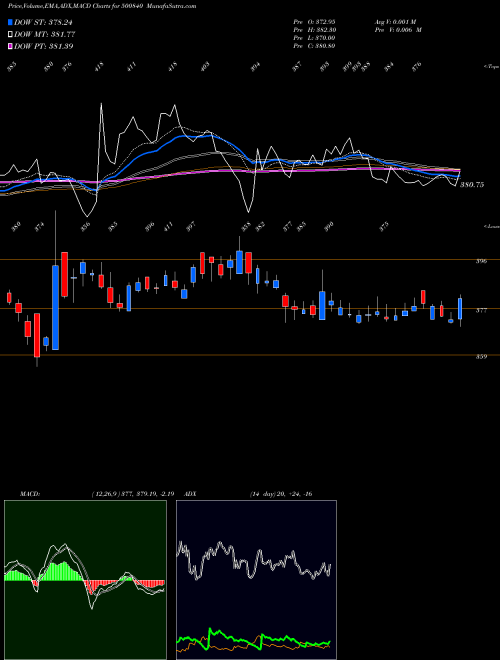This screenshot has width=500, height=660.
Task: Click the white DOW MT legend swatch
Action: (x=10, y=34)
